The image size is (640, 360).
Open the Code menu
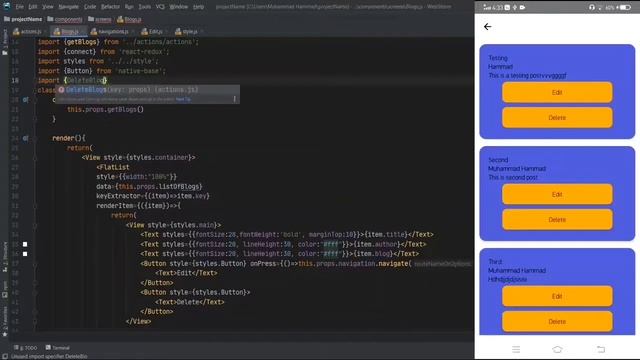(90, 7)
